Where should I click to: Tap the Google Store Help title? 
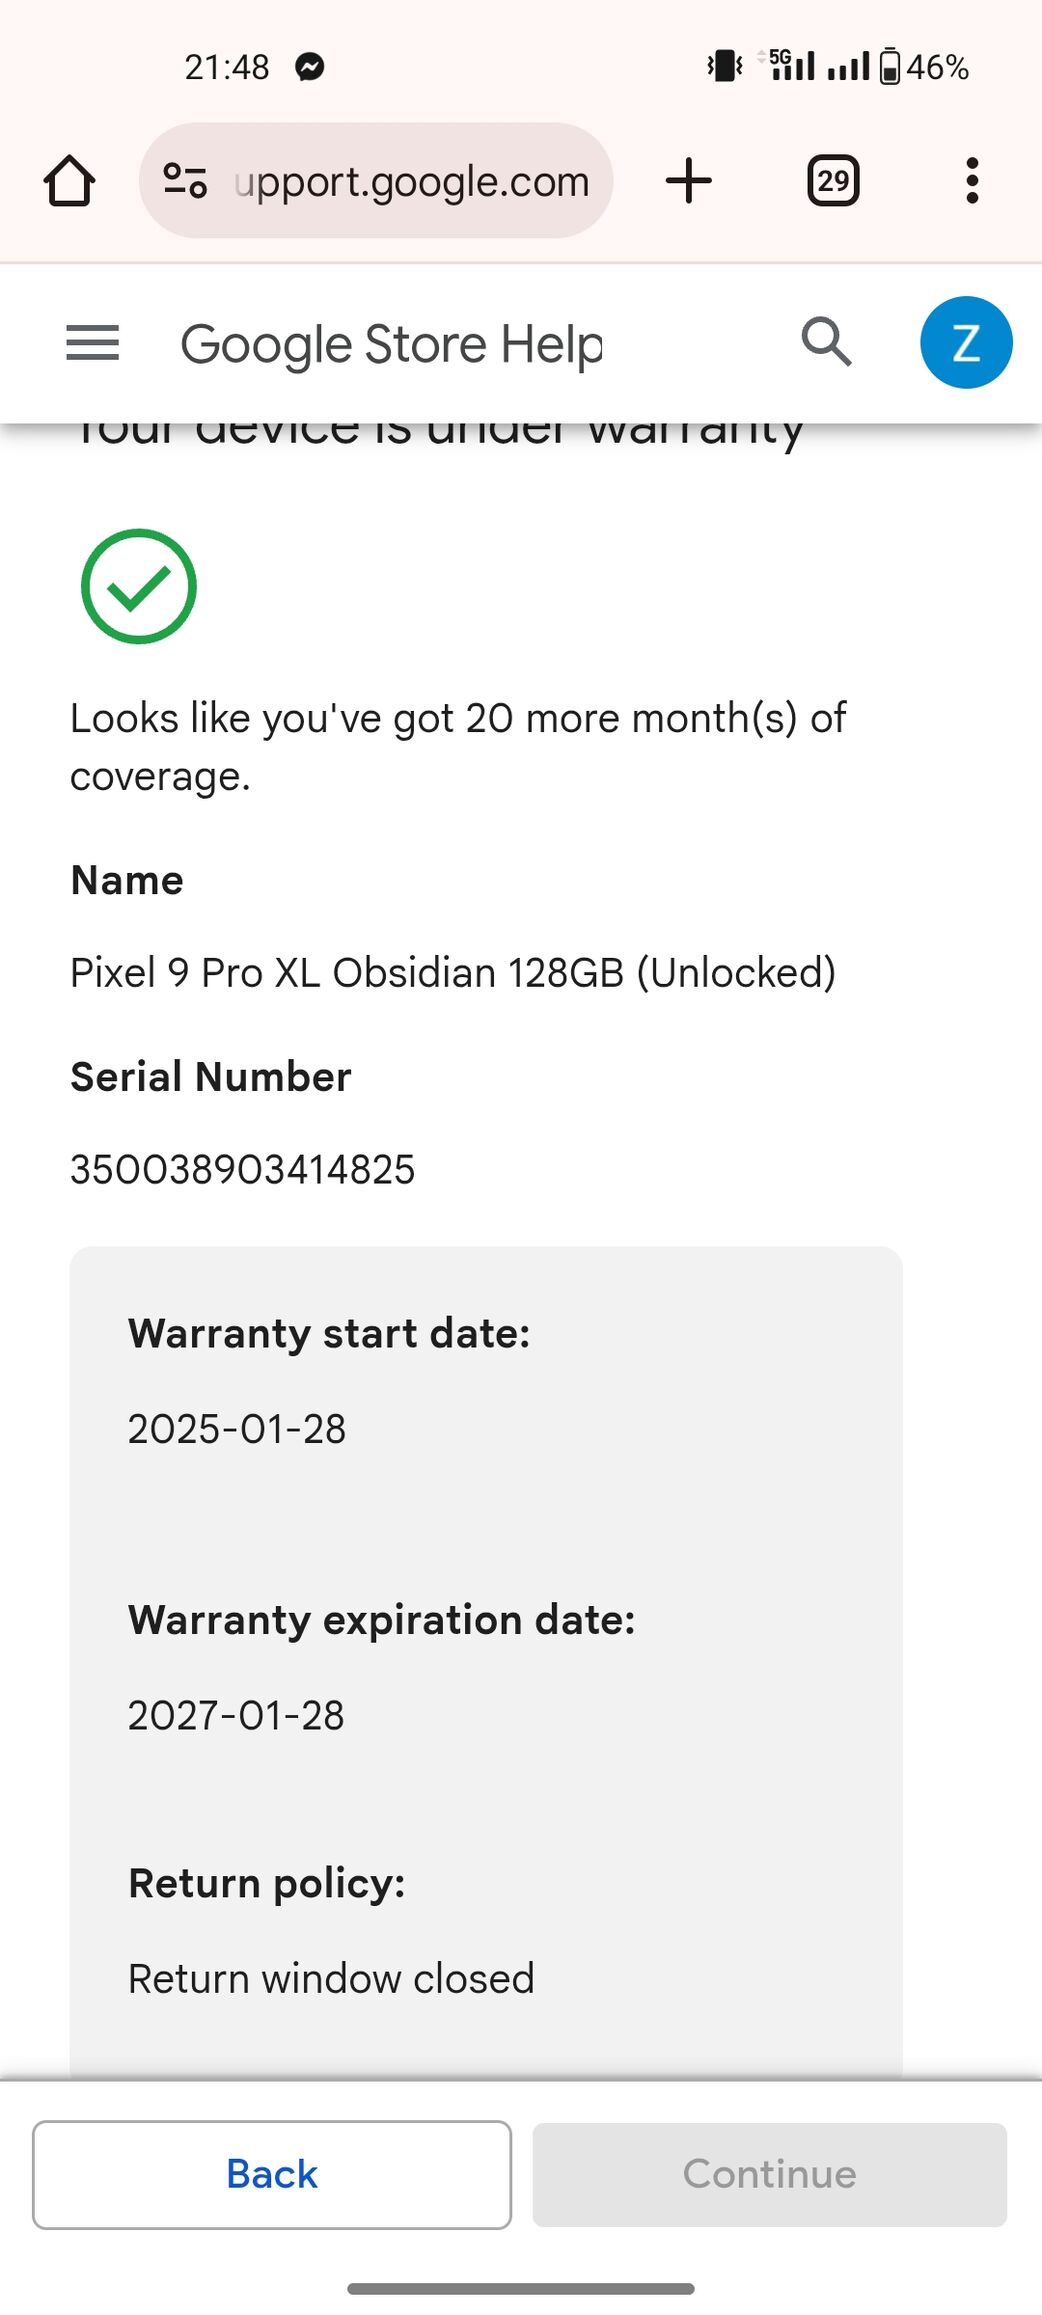coord(392,344)
